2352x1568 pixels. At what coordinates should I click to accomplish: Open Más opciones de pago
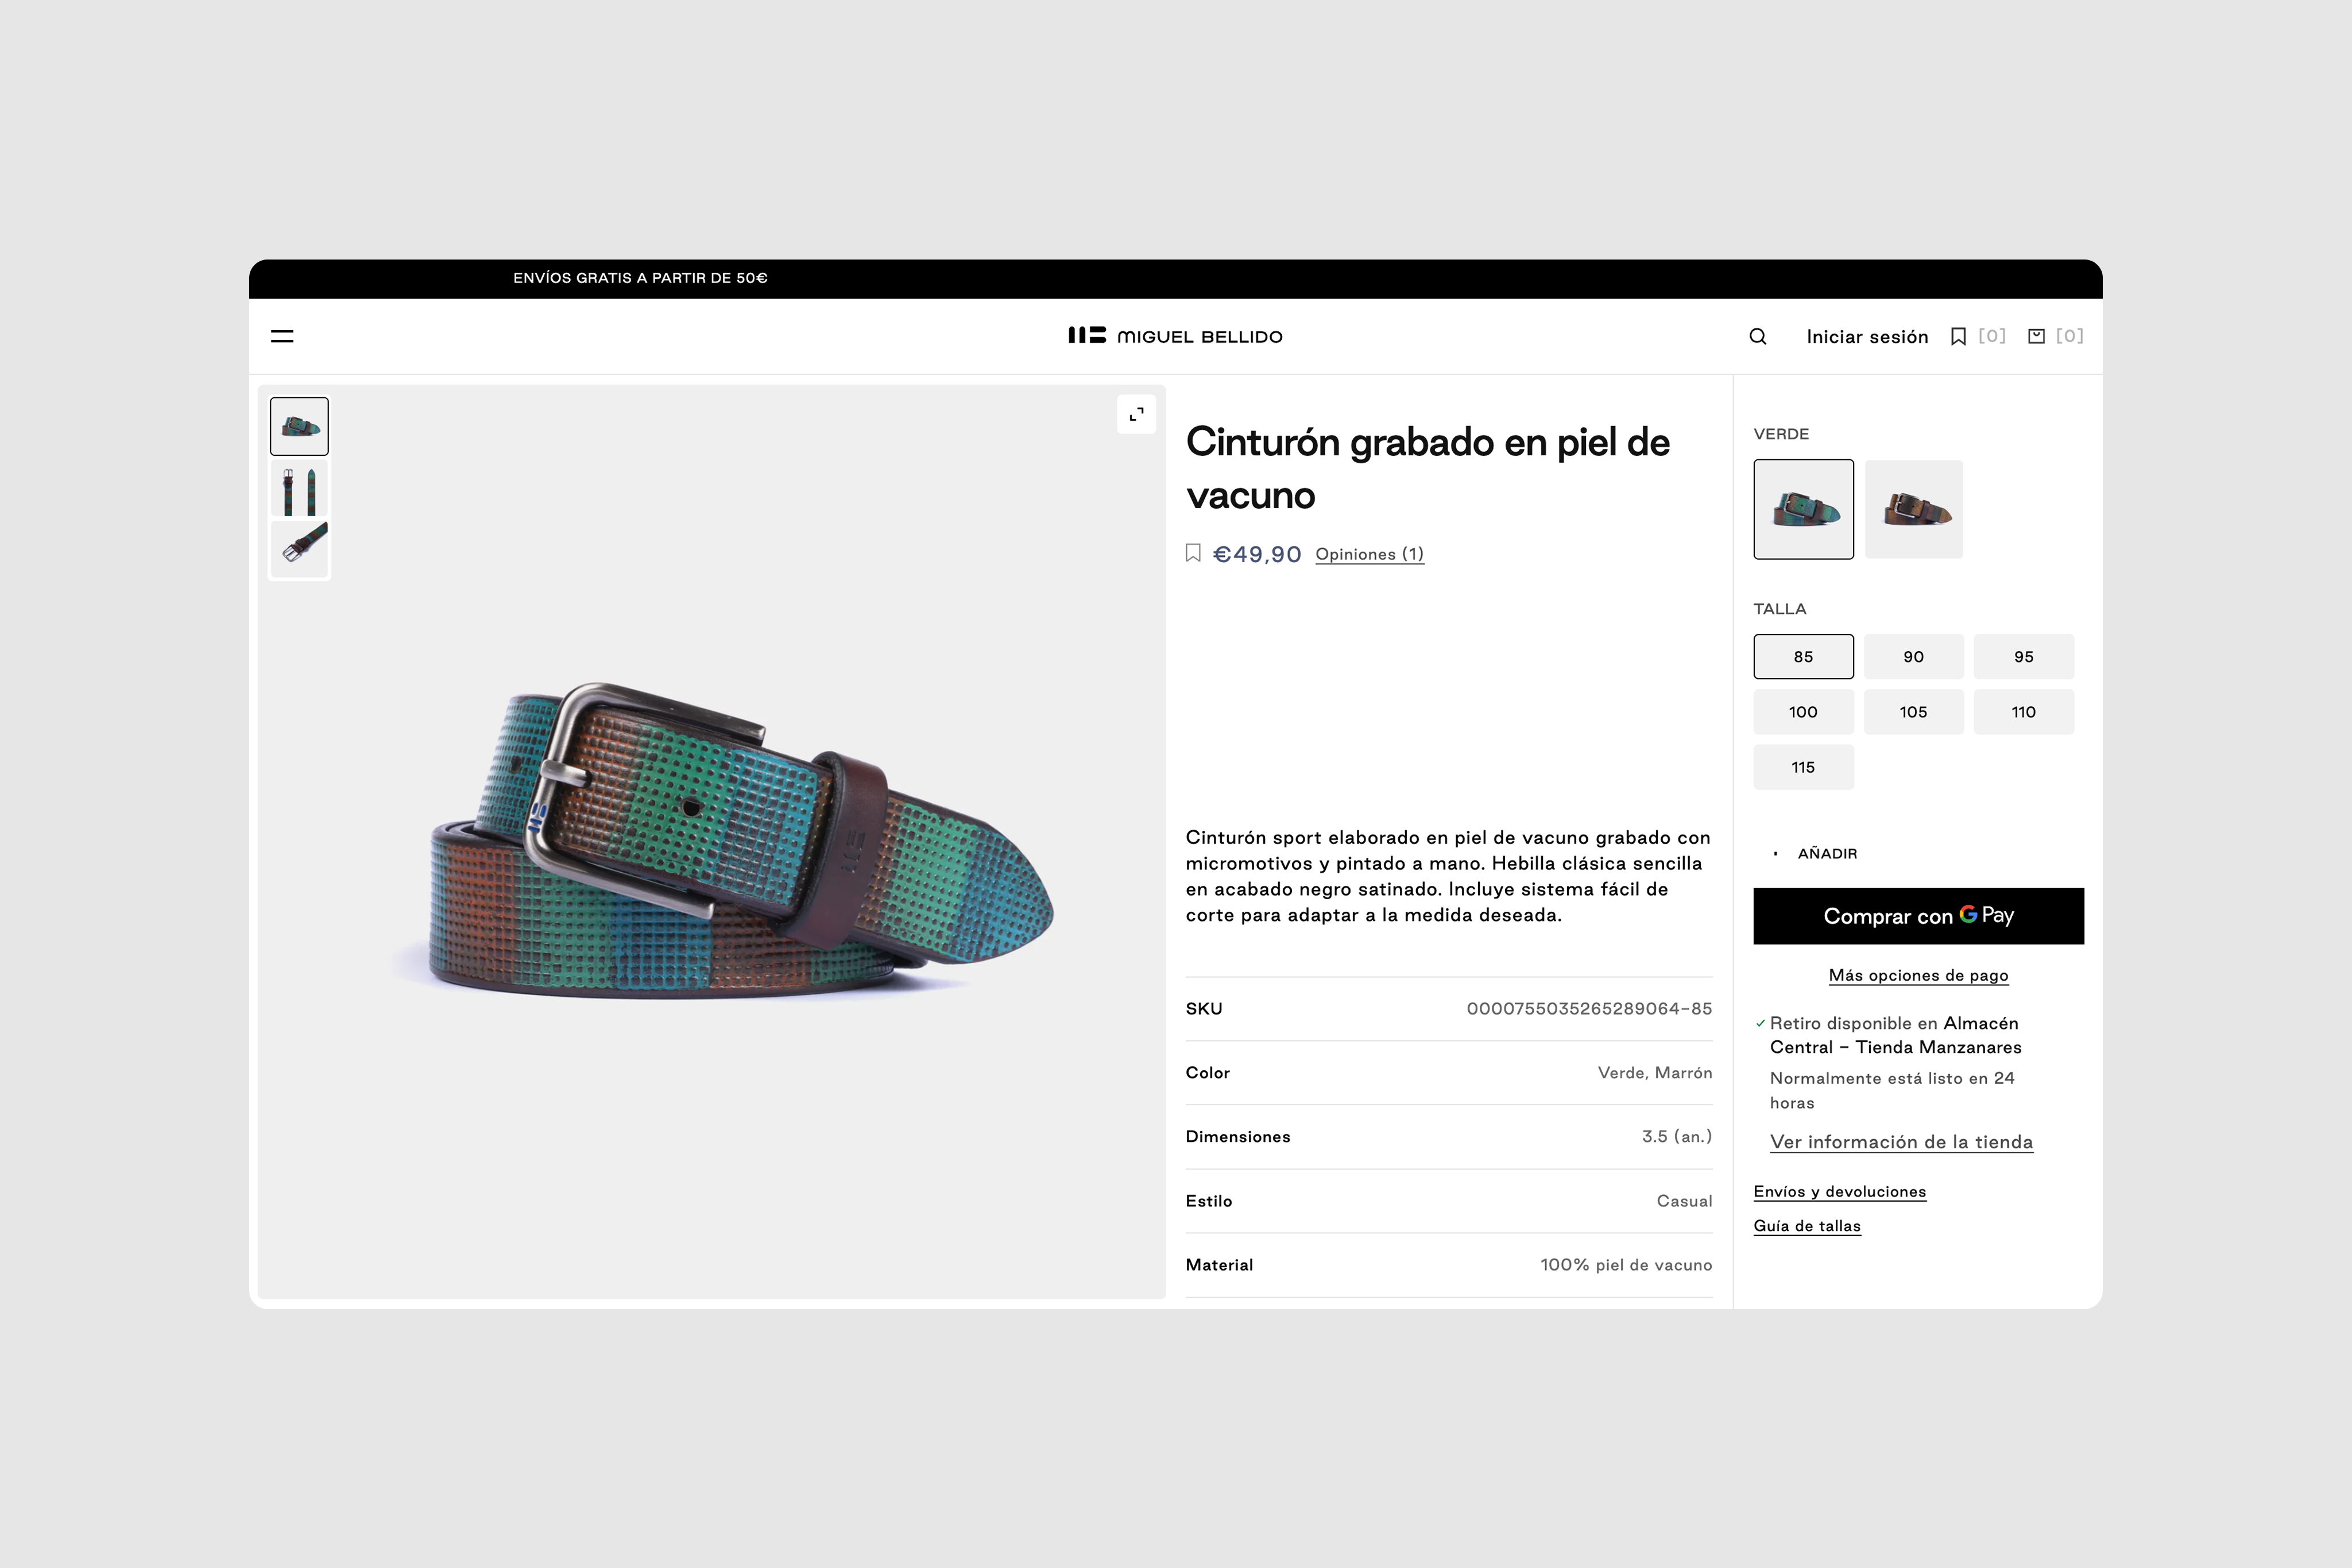click(1918, 975)
